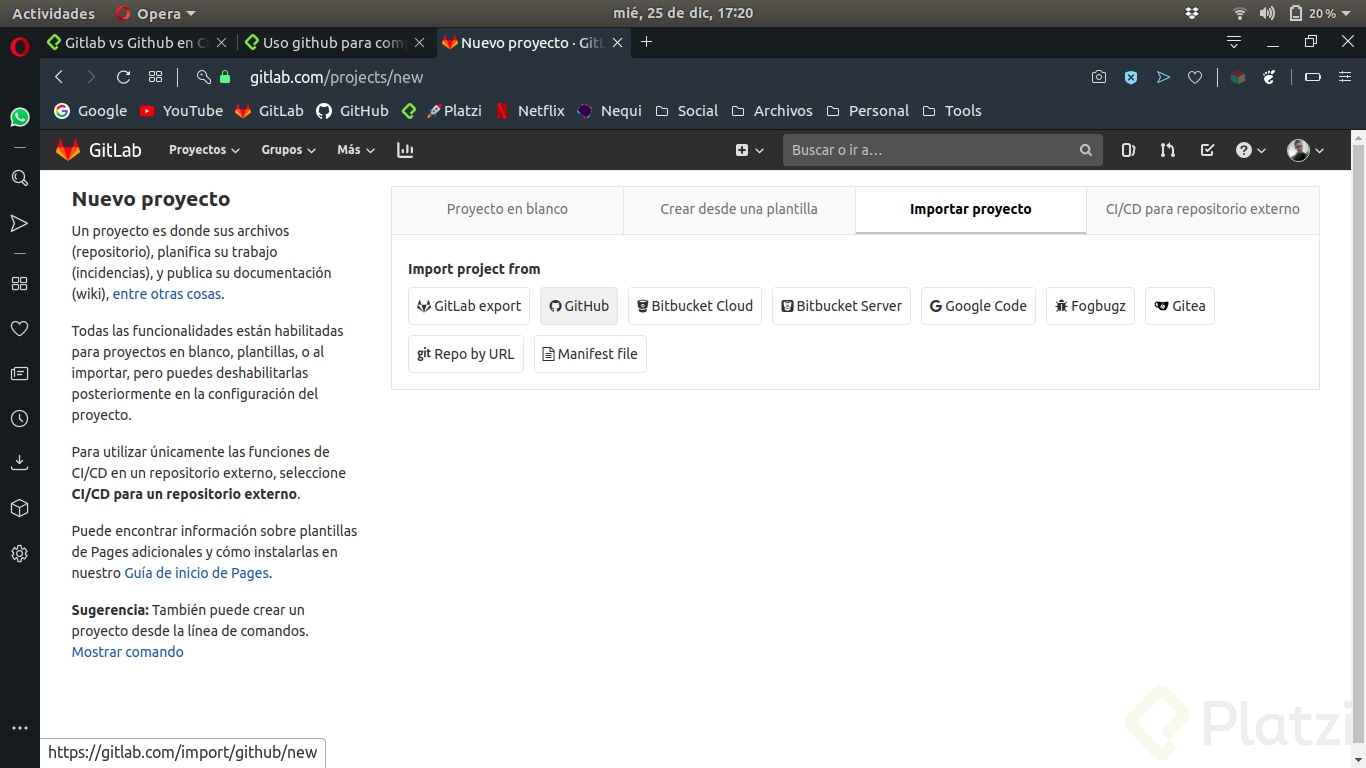Image resolution: width=1366 pixels, height=768 pixels.
Task: Take a snapshot with the camera icon
Action: pyautogui.click(x=1099, y=77)
